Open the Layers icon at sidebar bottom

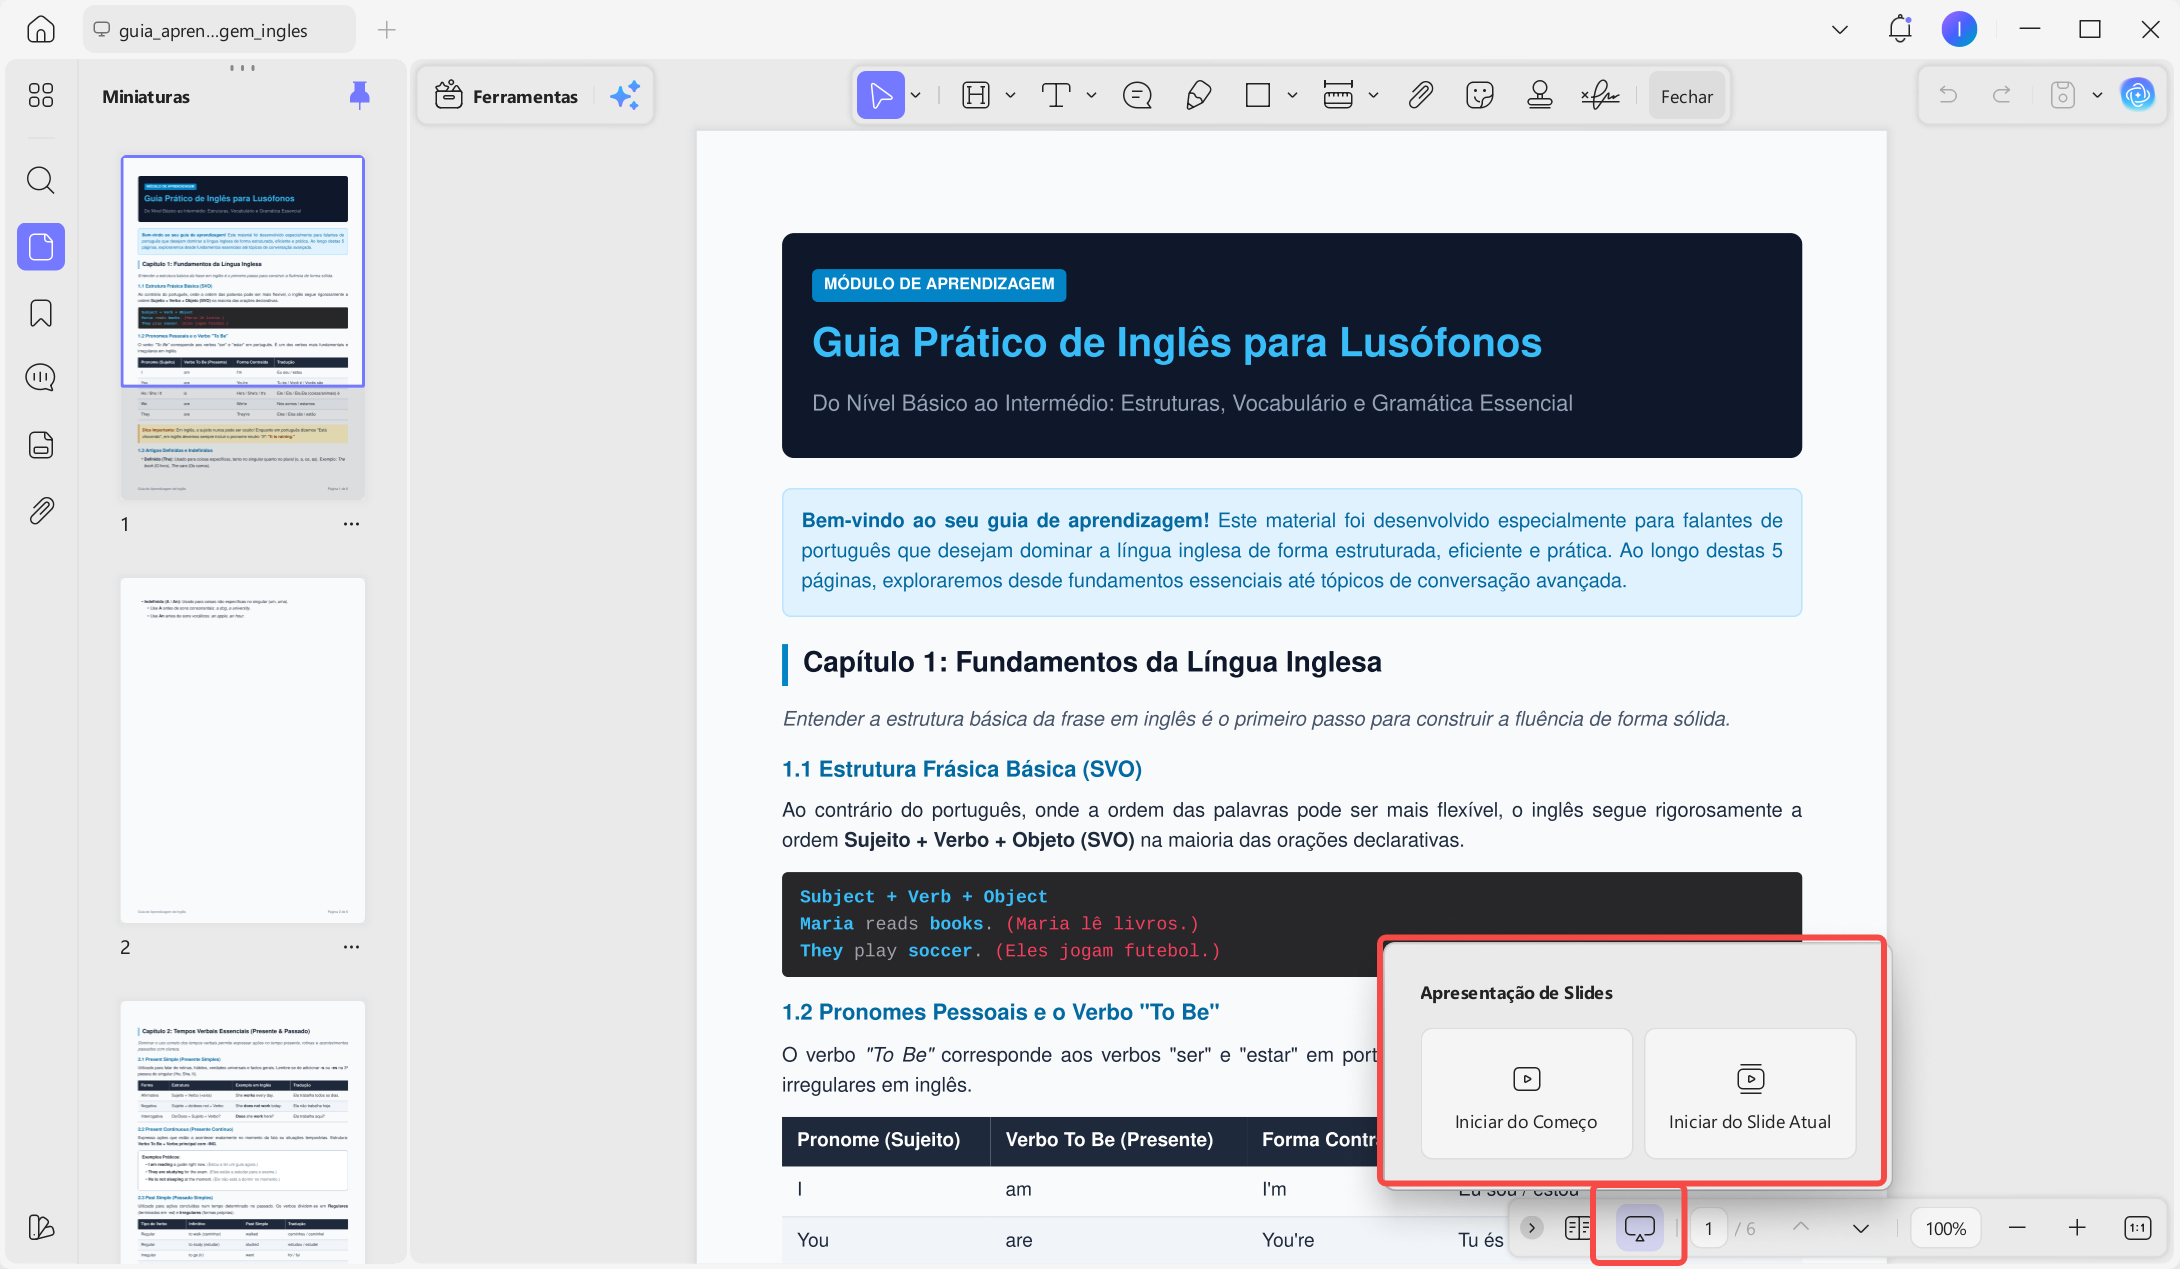tap(41, 1227)
